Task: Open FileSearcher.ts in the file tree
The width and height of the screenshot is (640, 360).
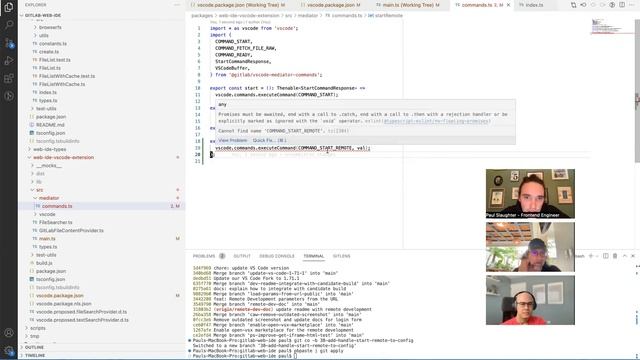Action: tap(56, 222)
